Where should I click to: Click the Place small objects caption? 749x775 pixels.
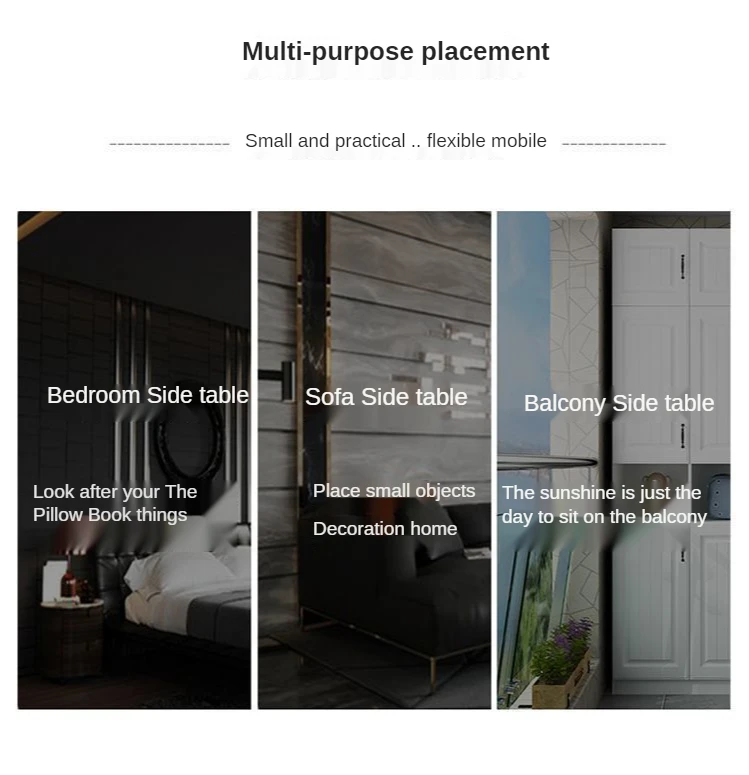click(394, 491)
